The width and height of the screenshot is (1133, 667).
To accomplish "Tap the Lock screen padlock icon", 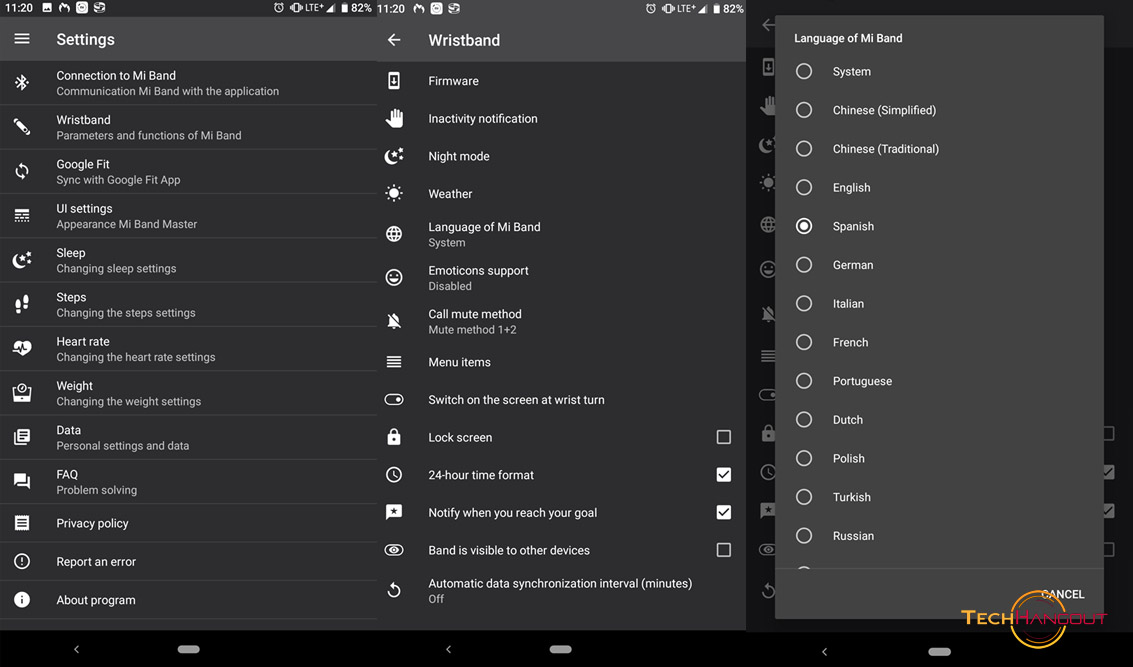I will pos(394,436).
